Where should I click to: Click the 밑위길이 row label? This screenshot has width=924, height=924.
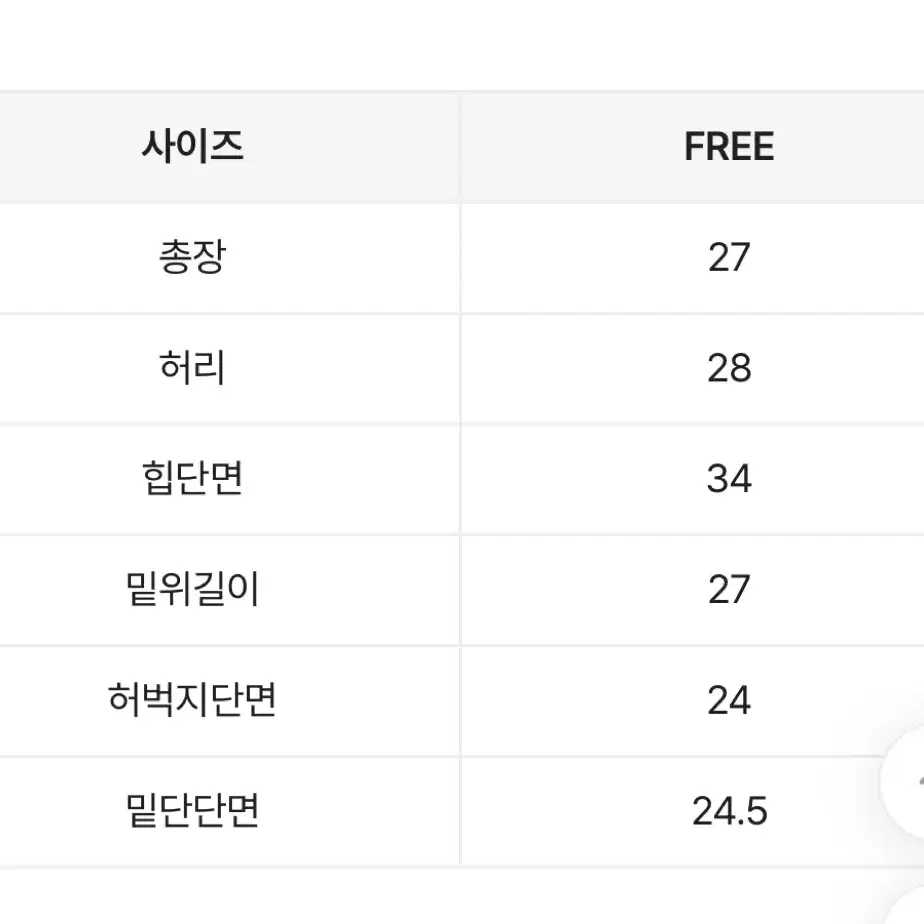pyautogui.click(x=193, y=589)
